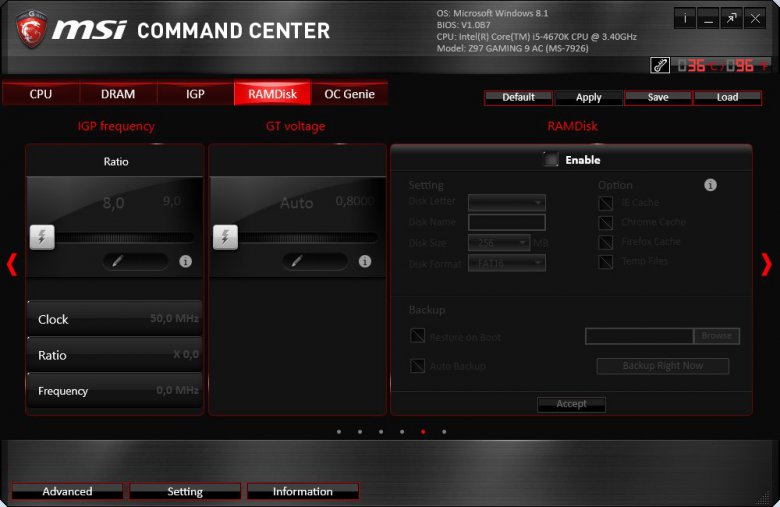Click the pencil edit field under IGP Ratio

(135, 261)
